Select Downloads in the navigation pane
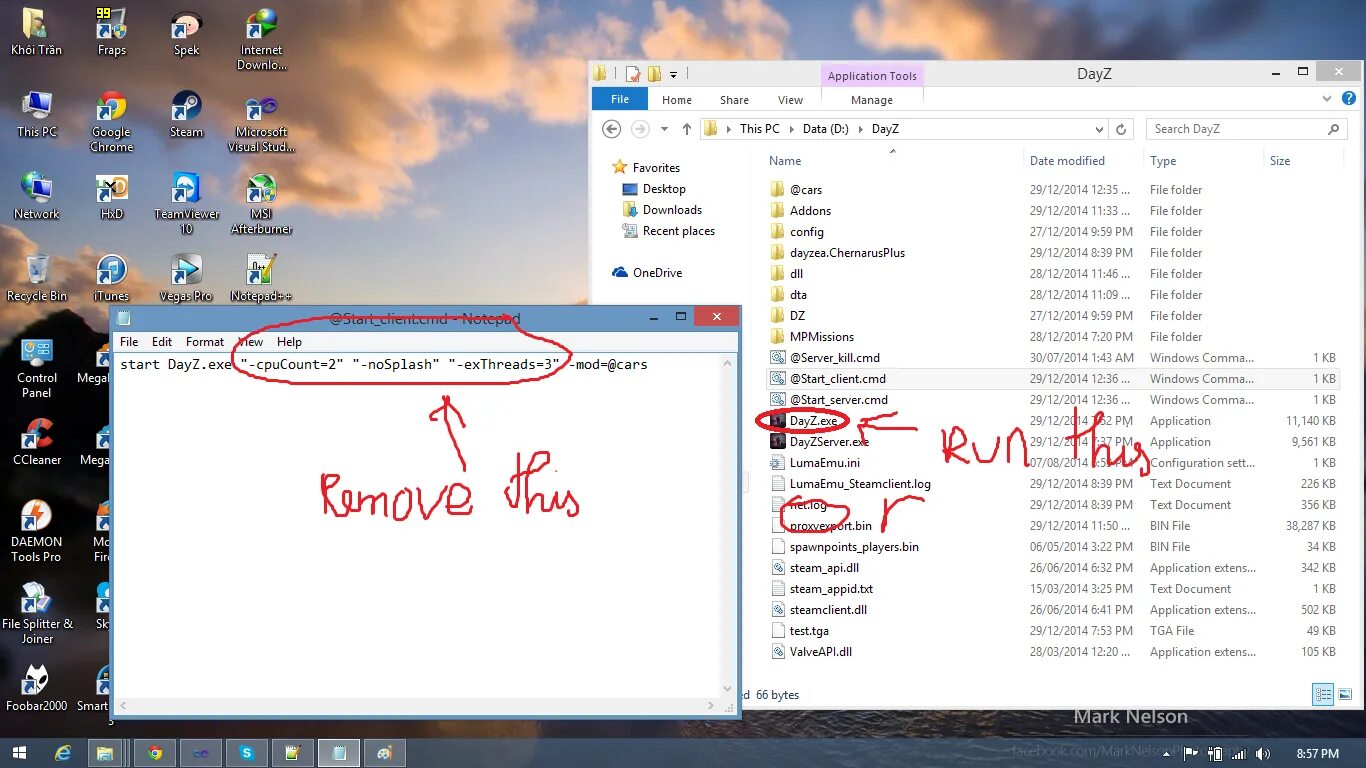The image size is (1366, 768). tap(672, 210)
